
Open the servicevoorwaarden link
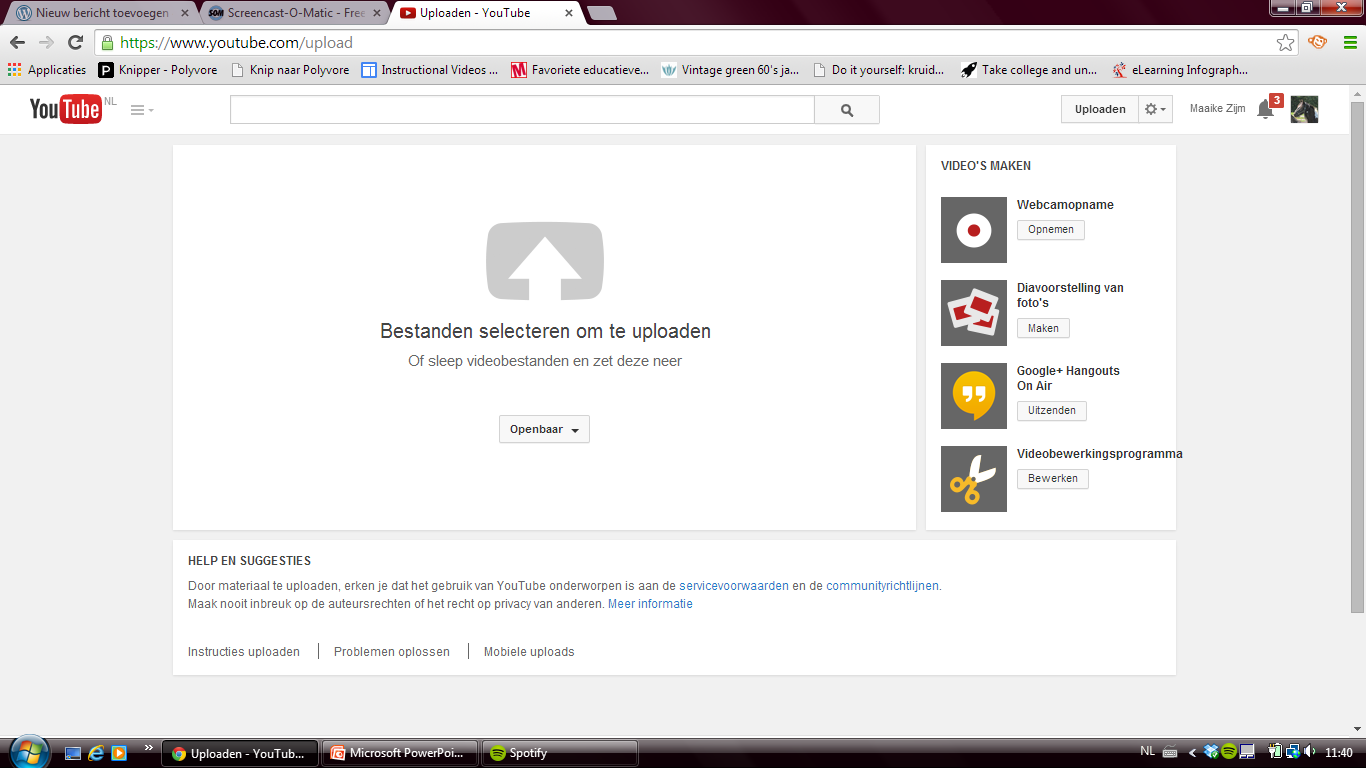pyautogui.click(x=733, y=586)
